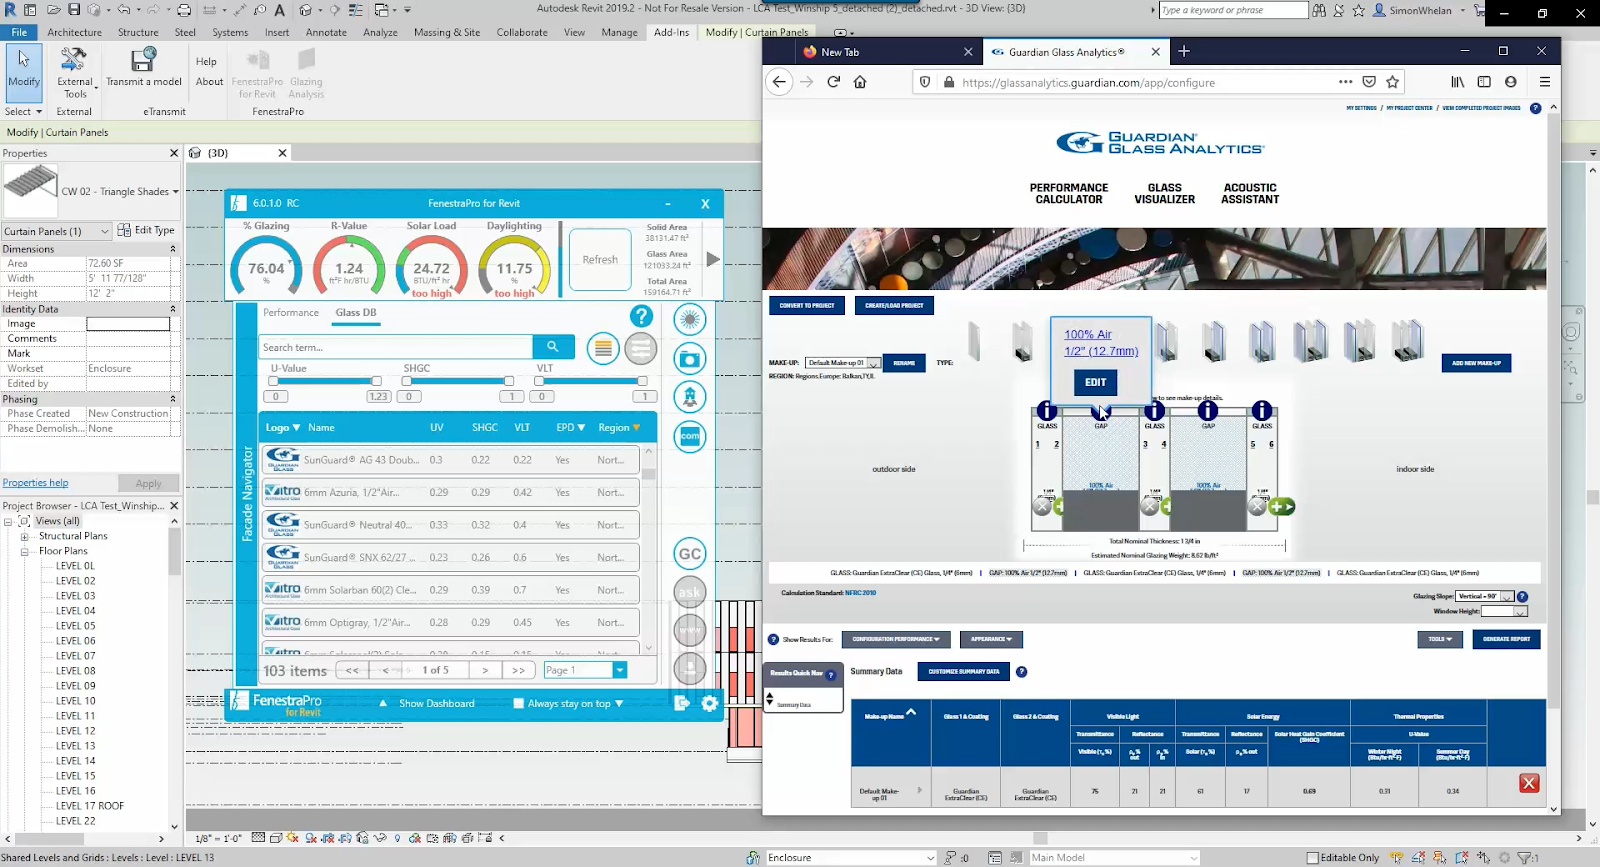Viewport: 1600px width, 867px height.
Task: Remove the first glass pane with X
Action: [x=1042, y=507]
